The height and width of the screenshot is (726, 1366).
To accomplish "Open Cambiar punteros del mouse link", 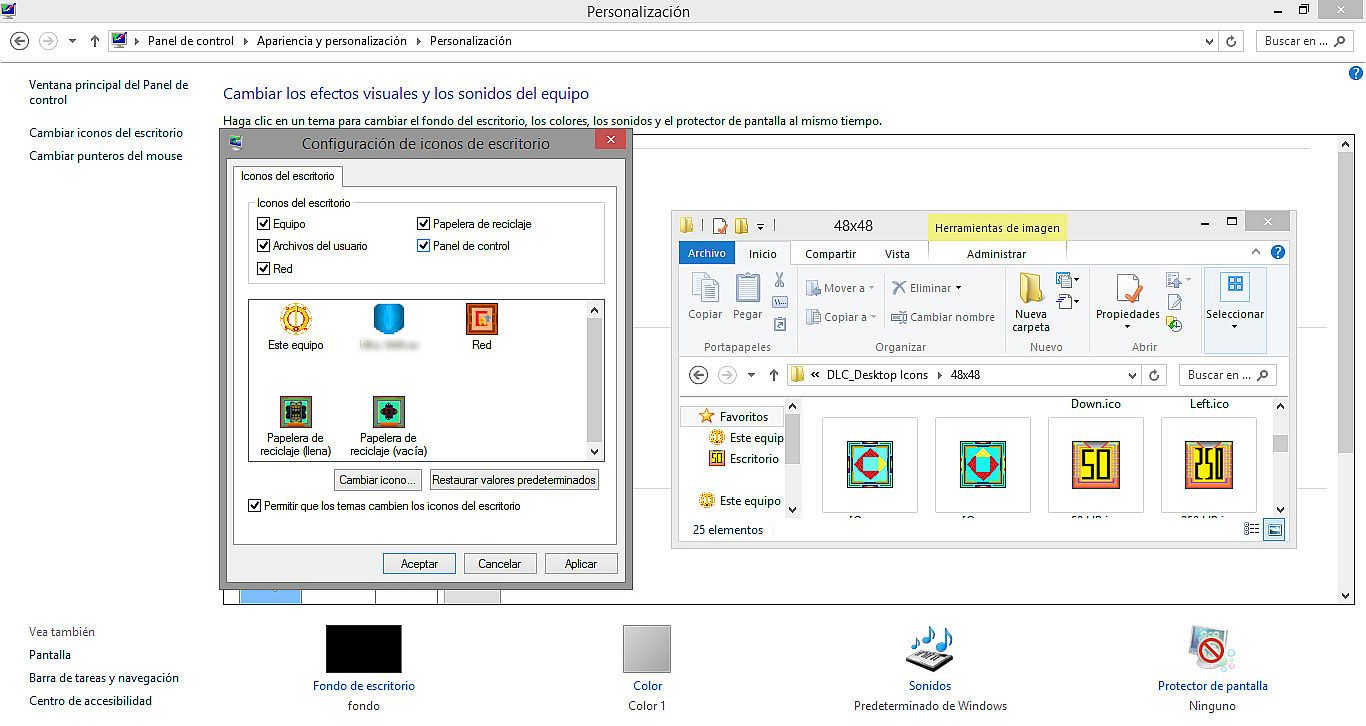I will click(106, 156).
